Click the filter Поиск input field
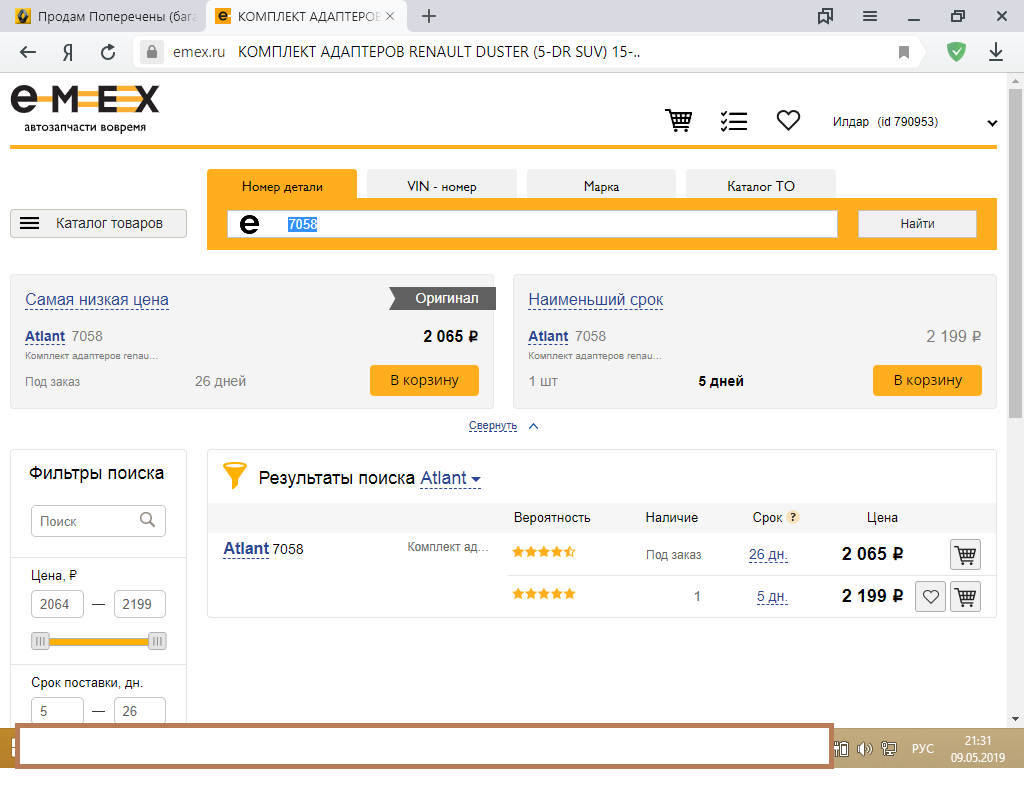 pyautogui.click(x=98, y=521)
